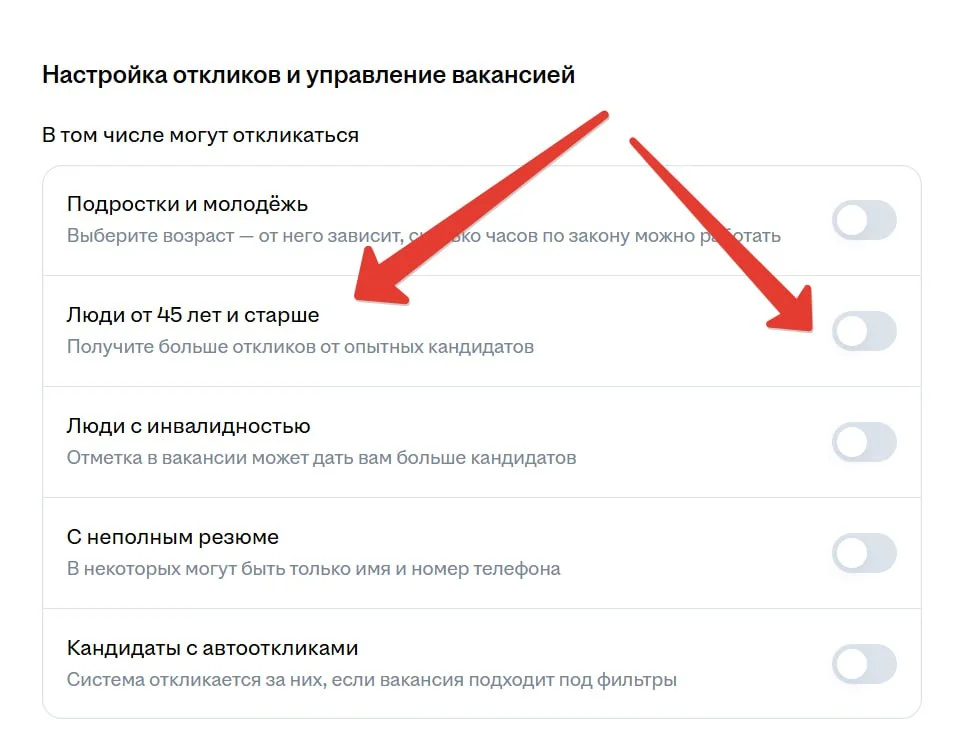Click the Подростки и молодёжь title
This screenshot has height=737, width=961.
[x=187, y=204]
